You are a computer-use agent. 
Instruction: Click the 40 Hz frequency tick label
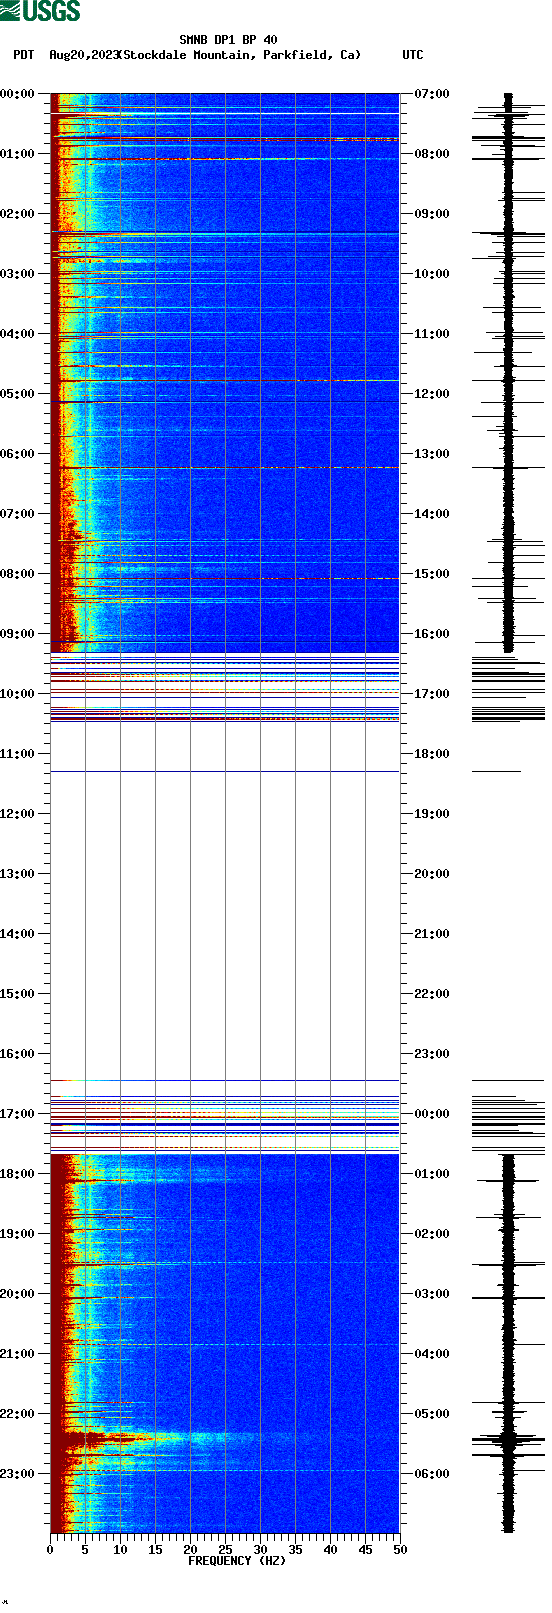(x=330, y=1550)
